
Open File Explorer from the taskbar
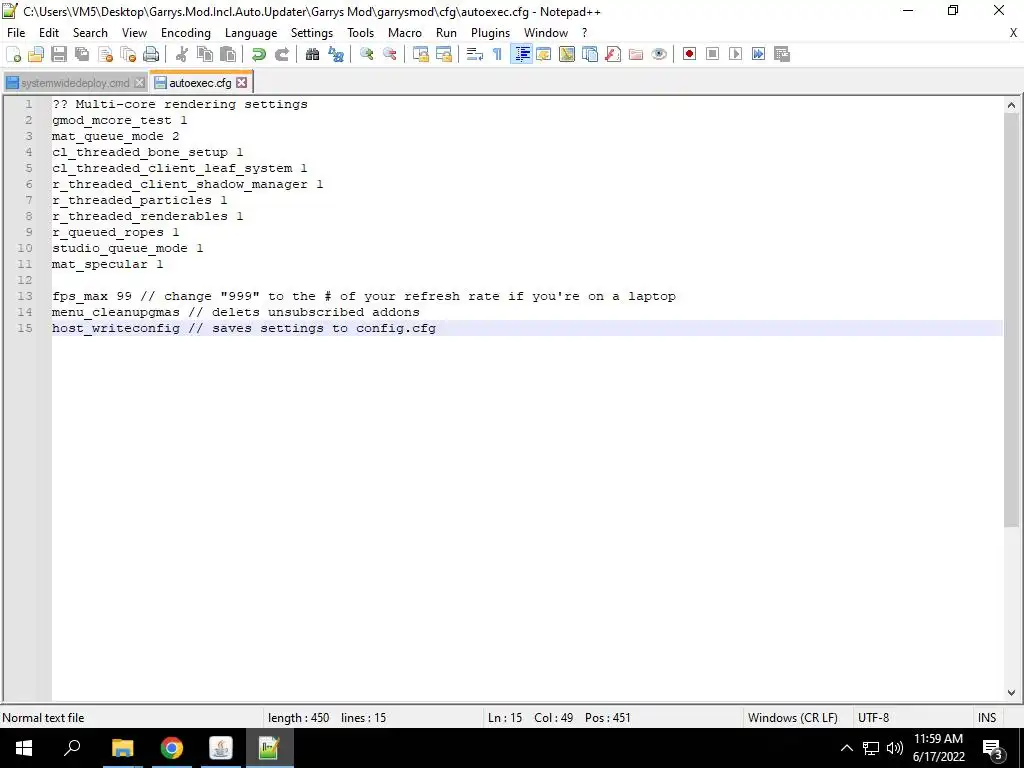pos(122,748)
